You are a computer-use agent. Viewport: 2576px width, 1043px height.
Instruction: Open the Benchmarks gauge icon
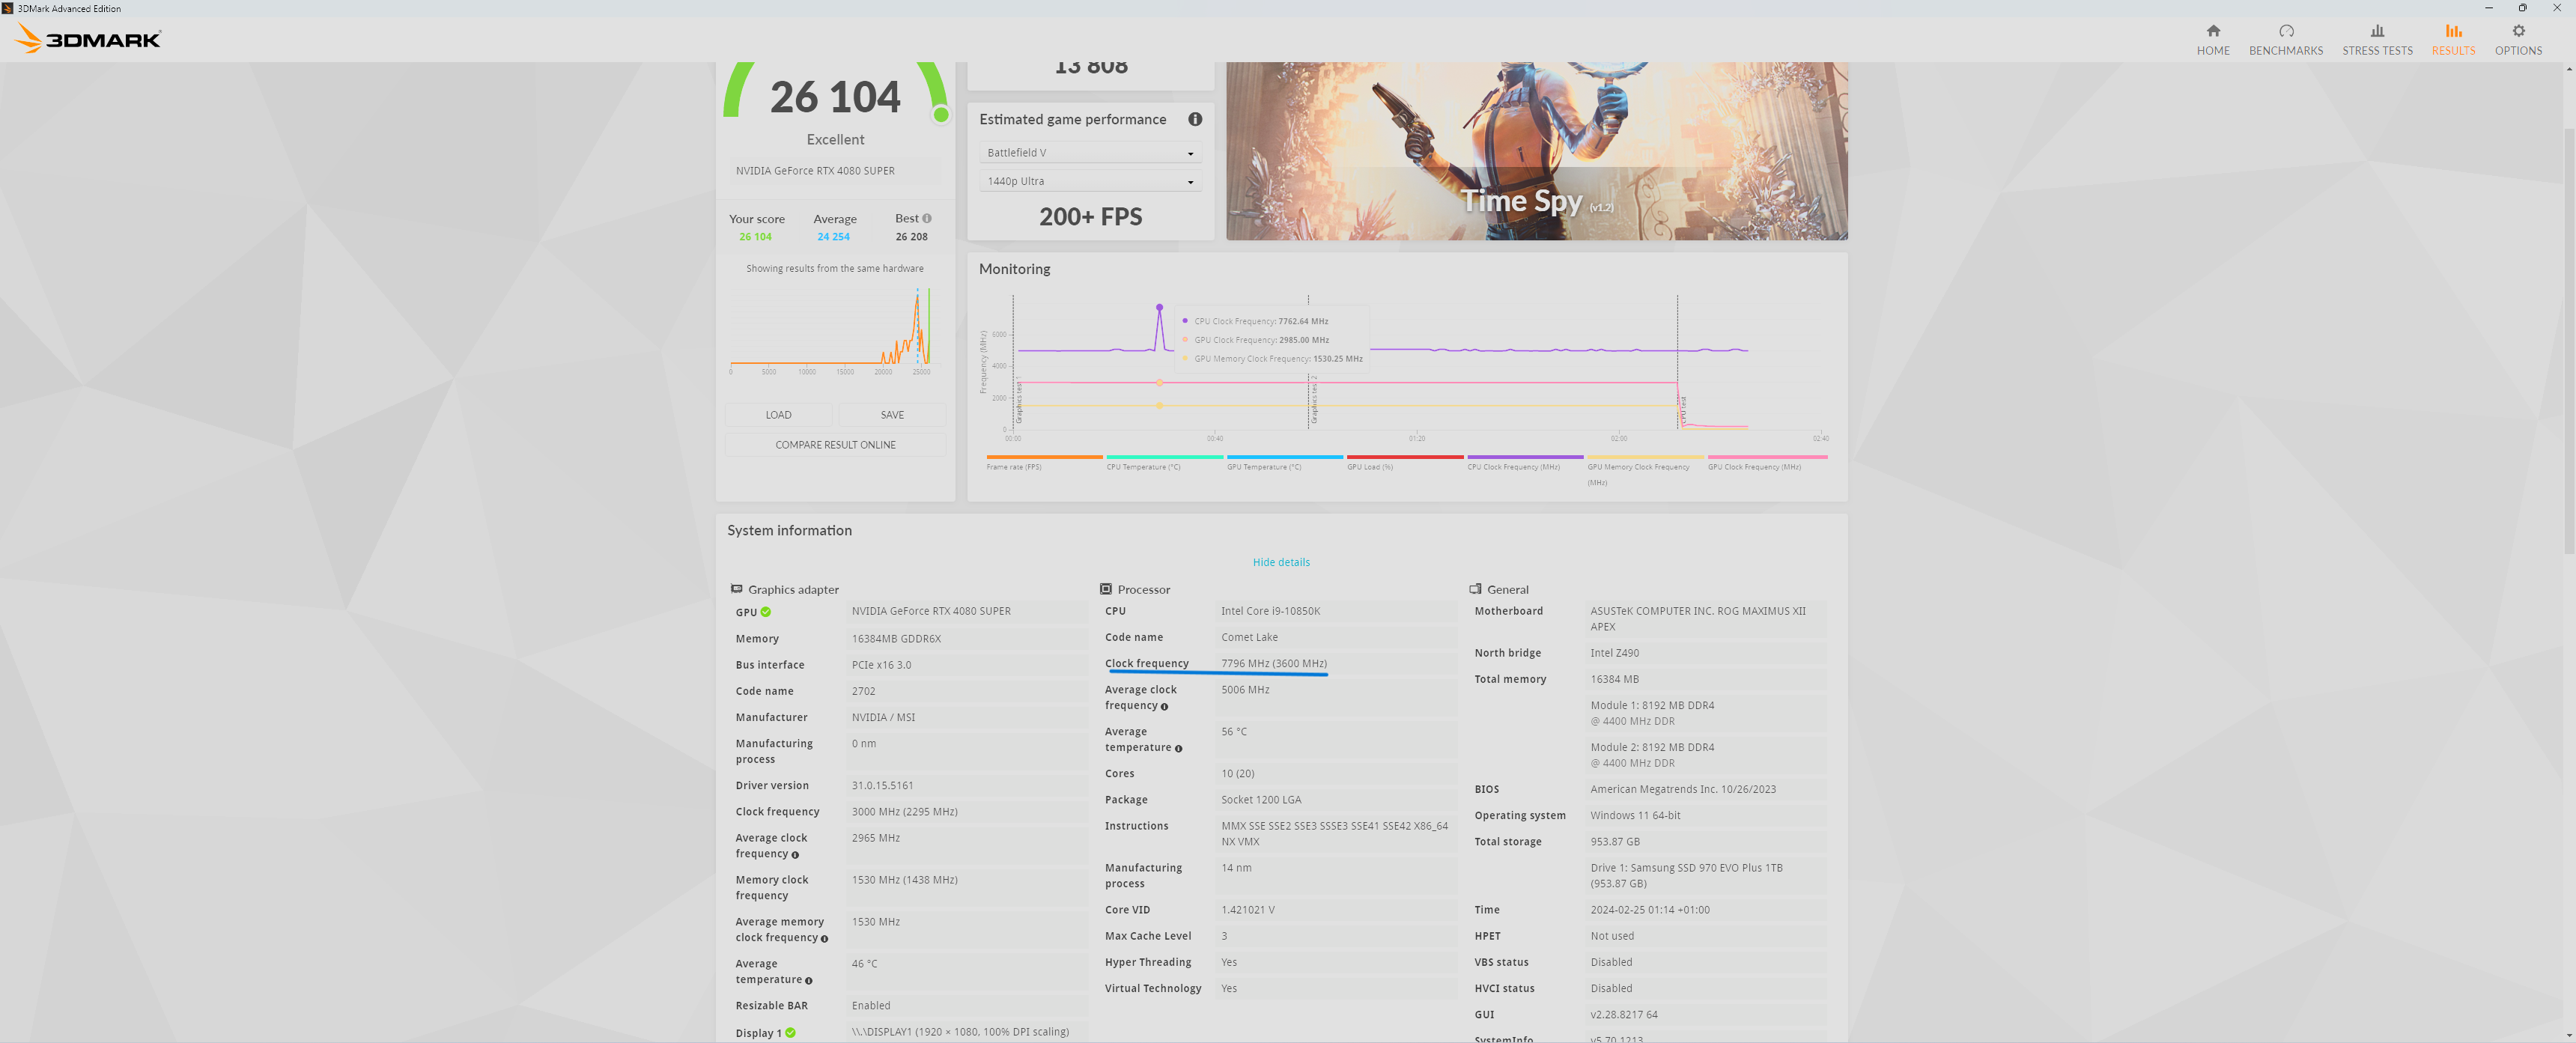click(x=2285, y=31)
